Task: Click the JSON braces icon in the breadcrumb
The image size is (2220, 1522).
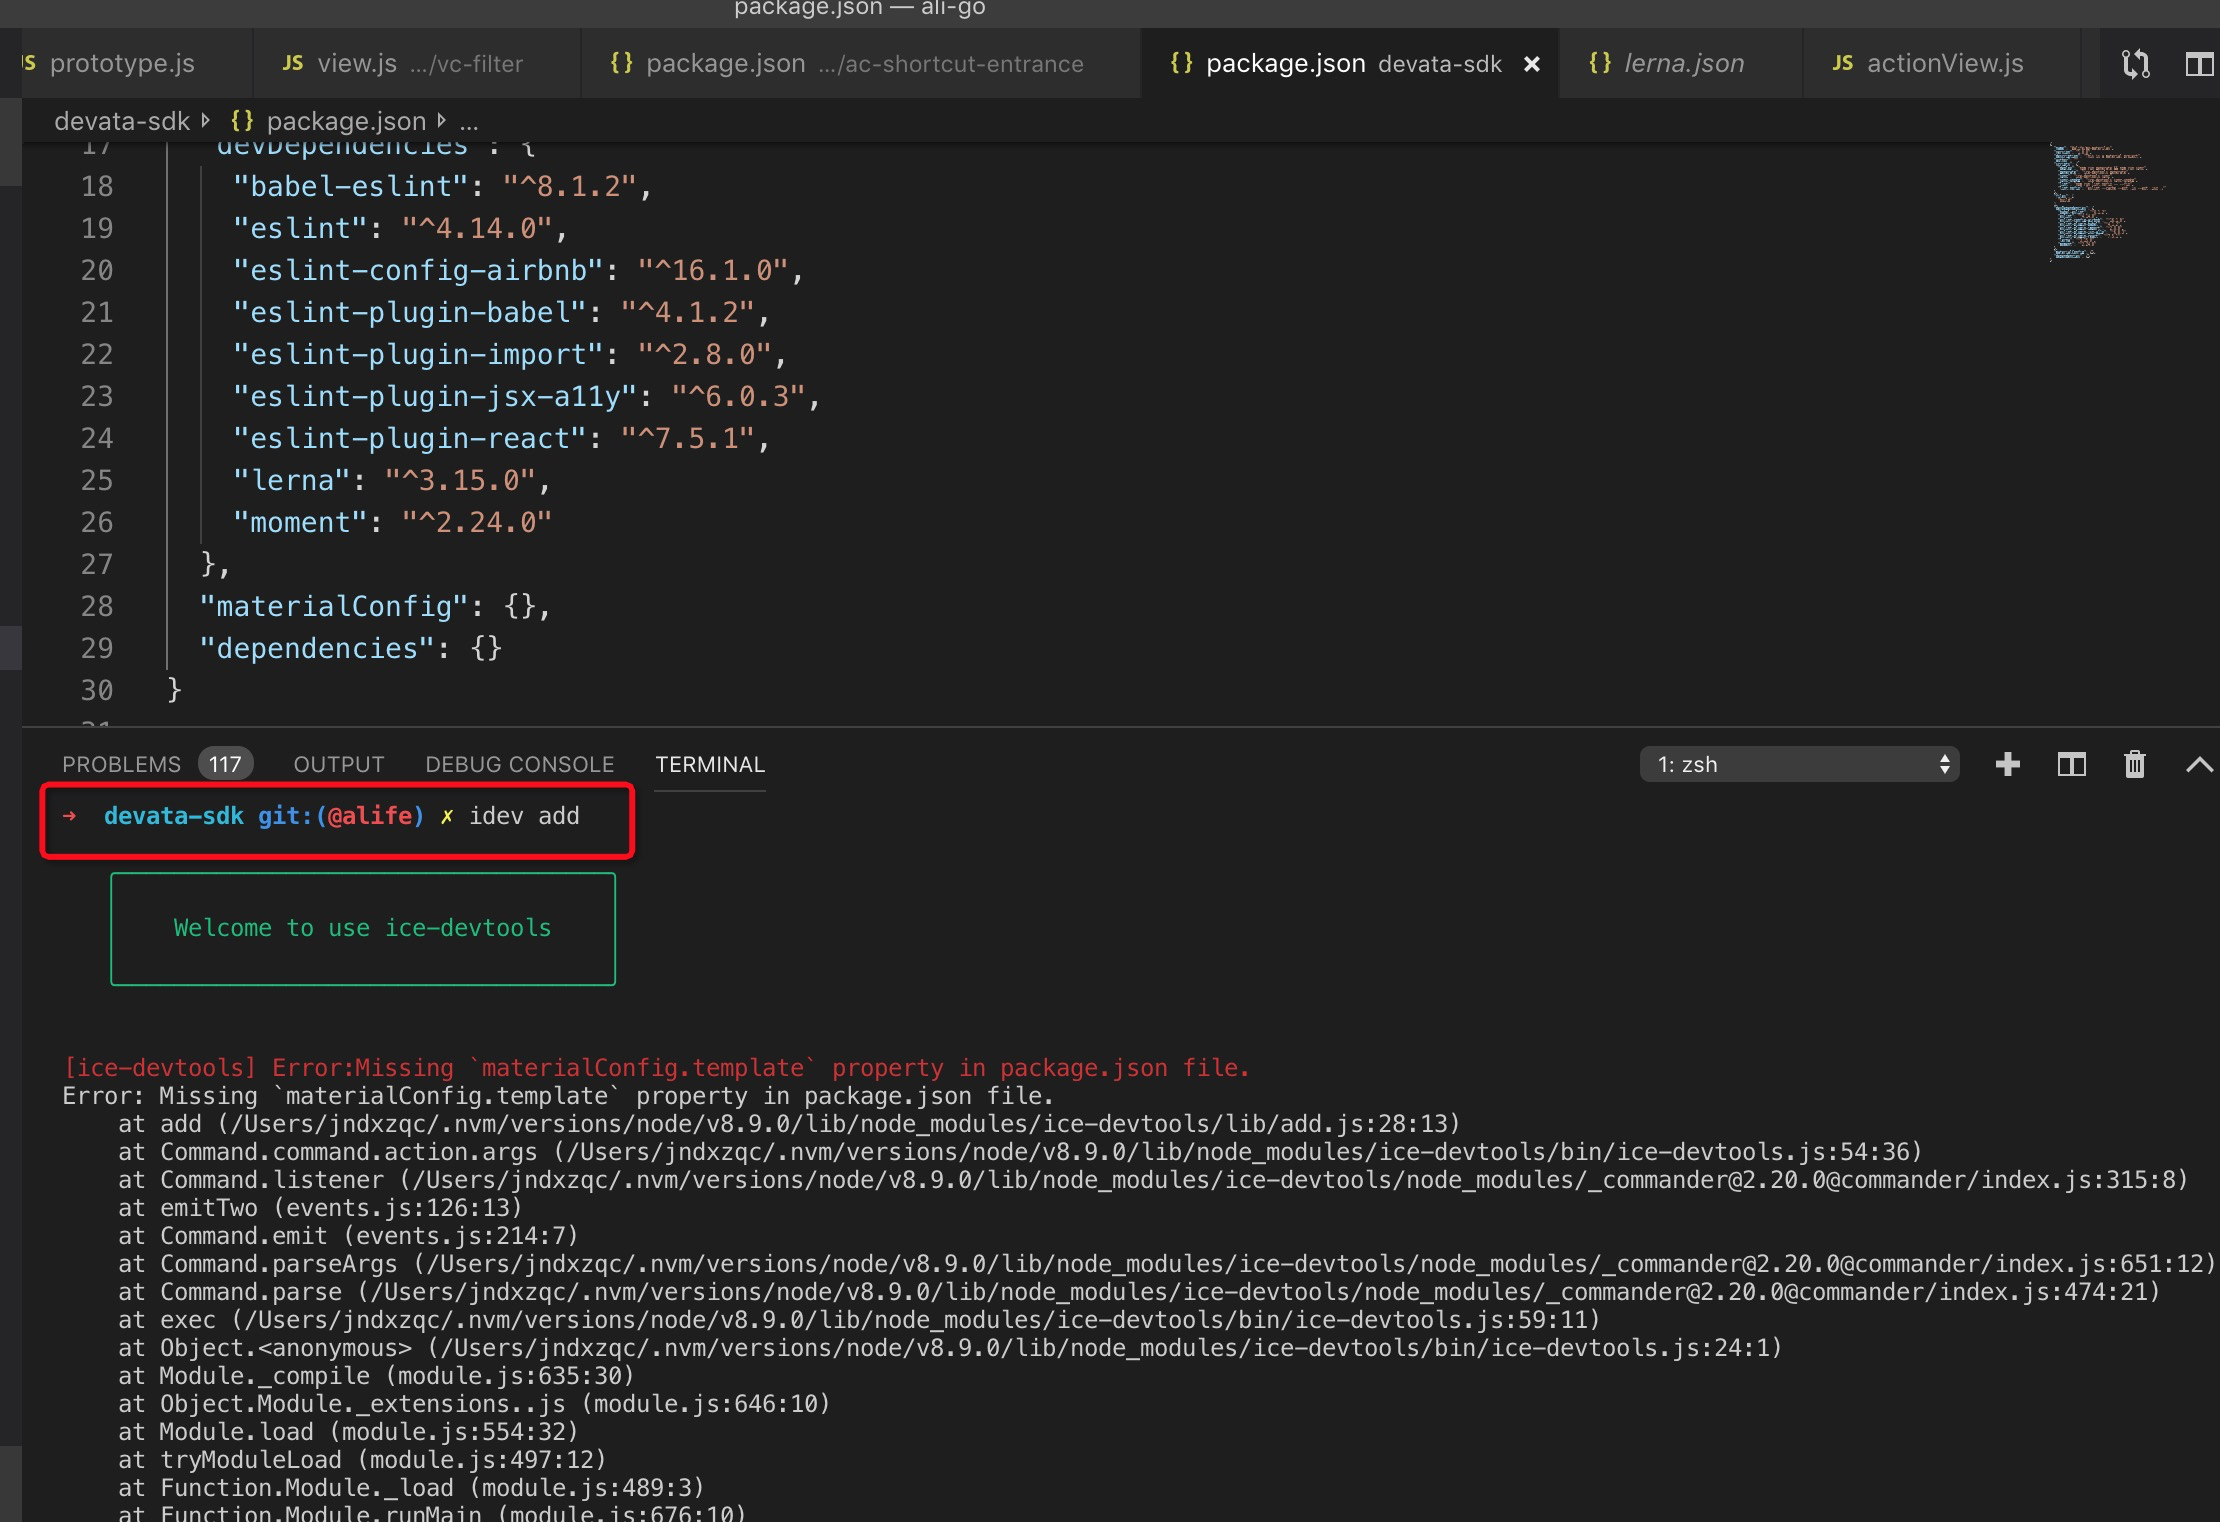Action: click(x=240, y=121)
